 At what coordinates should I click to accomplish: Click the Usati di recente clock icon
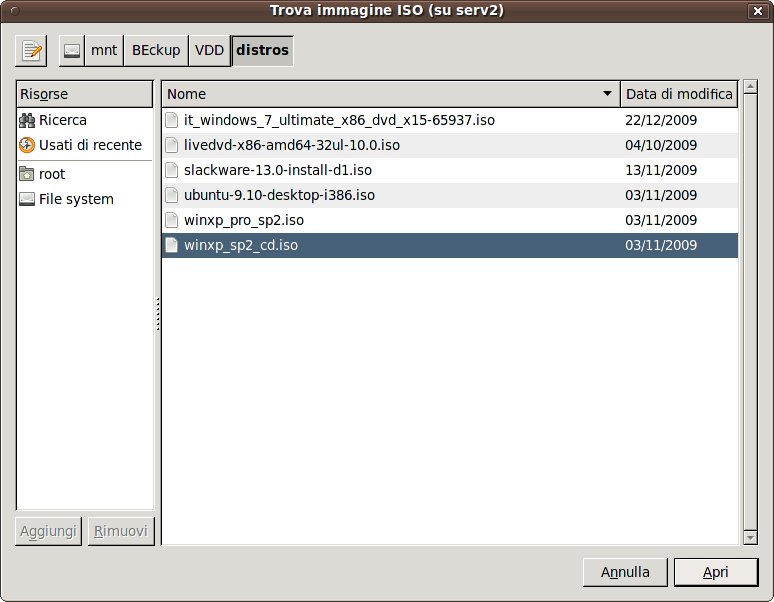click(27, 145)
